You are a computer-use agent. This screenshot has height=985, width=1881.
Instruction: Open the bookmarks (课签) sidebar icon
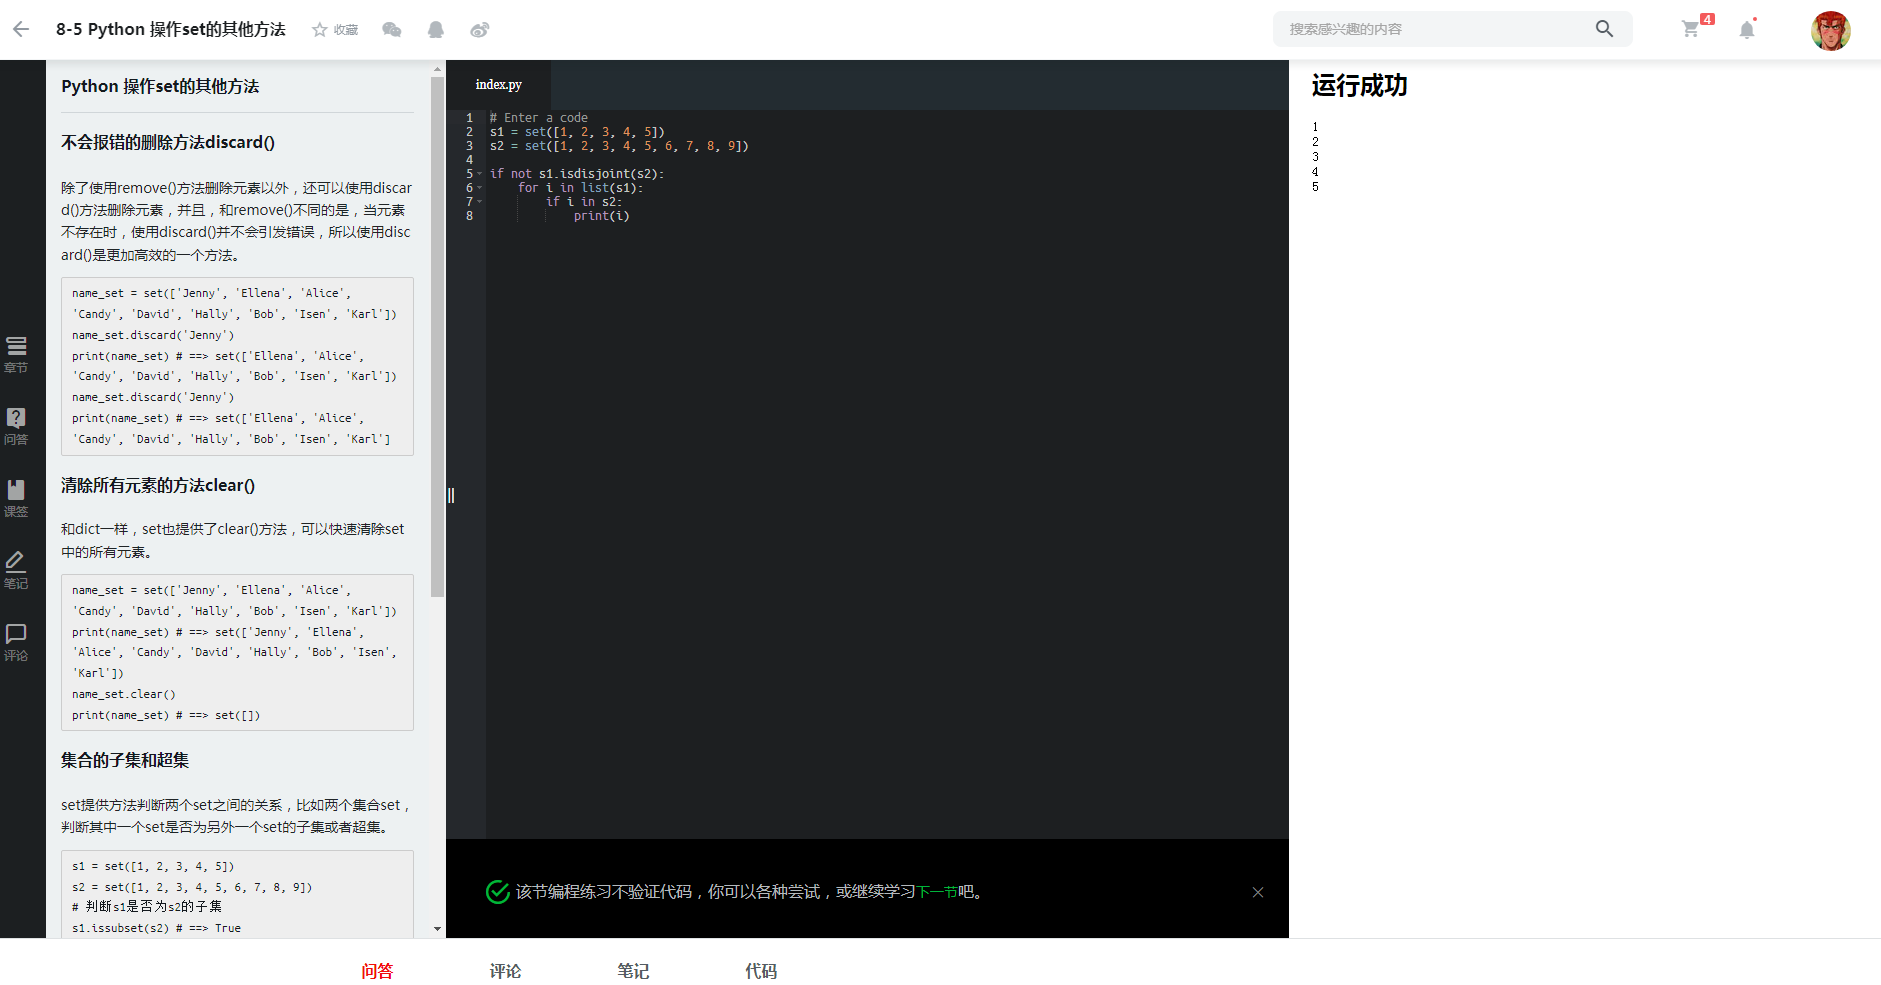[x=16, y=499]
